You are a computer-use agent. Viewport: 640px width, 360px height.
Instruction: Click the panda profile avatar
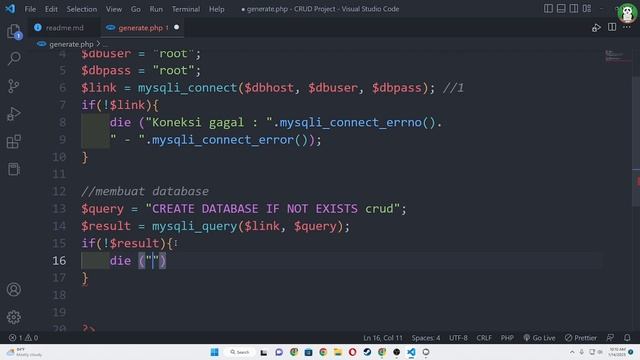tap(627, 13)
